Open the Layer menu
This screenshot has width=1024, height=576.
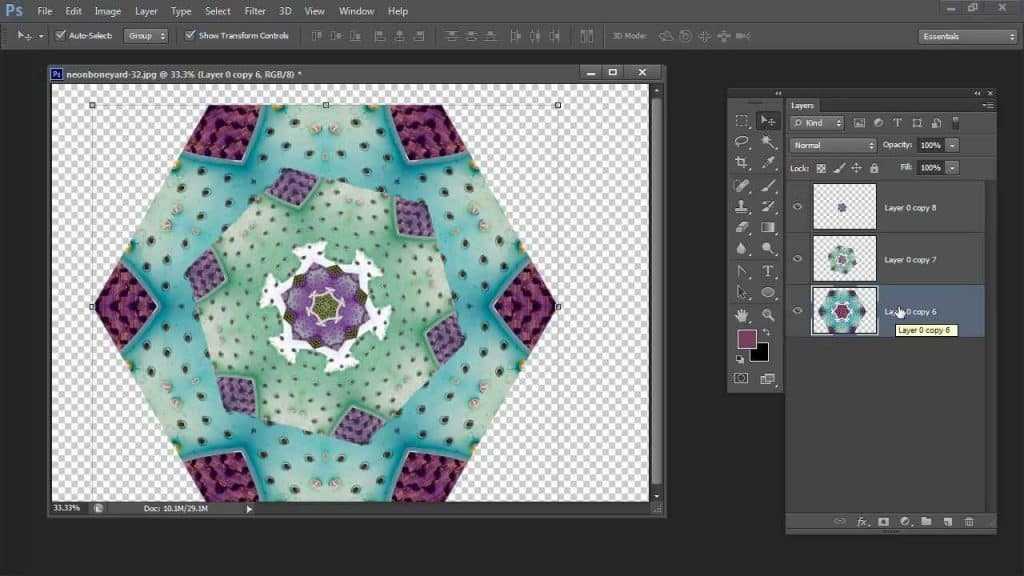pyautogui.click(x=146, y=11)
